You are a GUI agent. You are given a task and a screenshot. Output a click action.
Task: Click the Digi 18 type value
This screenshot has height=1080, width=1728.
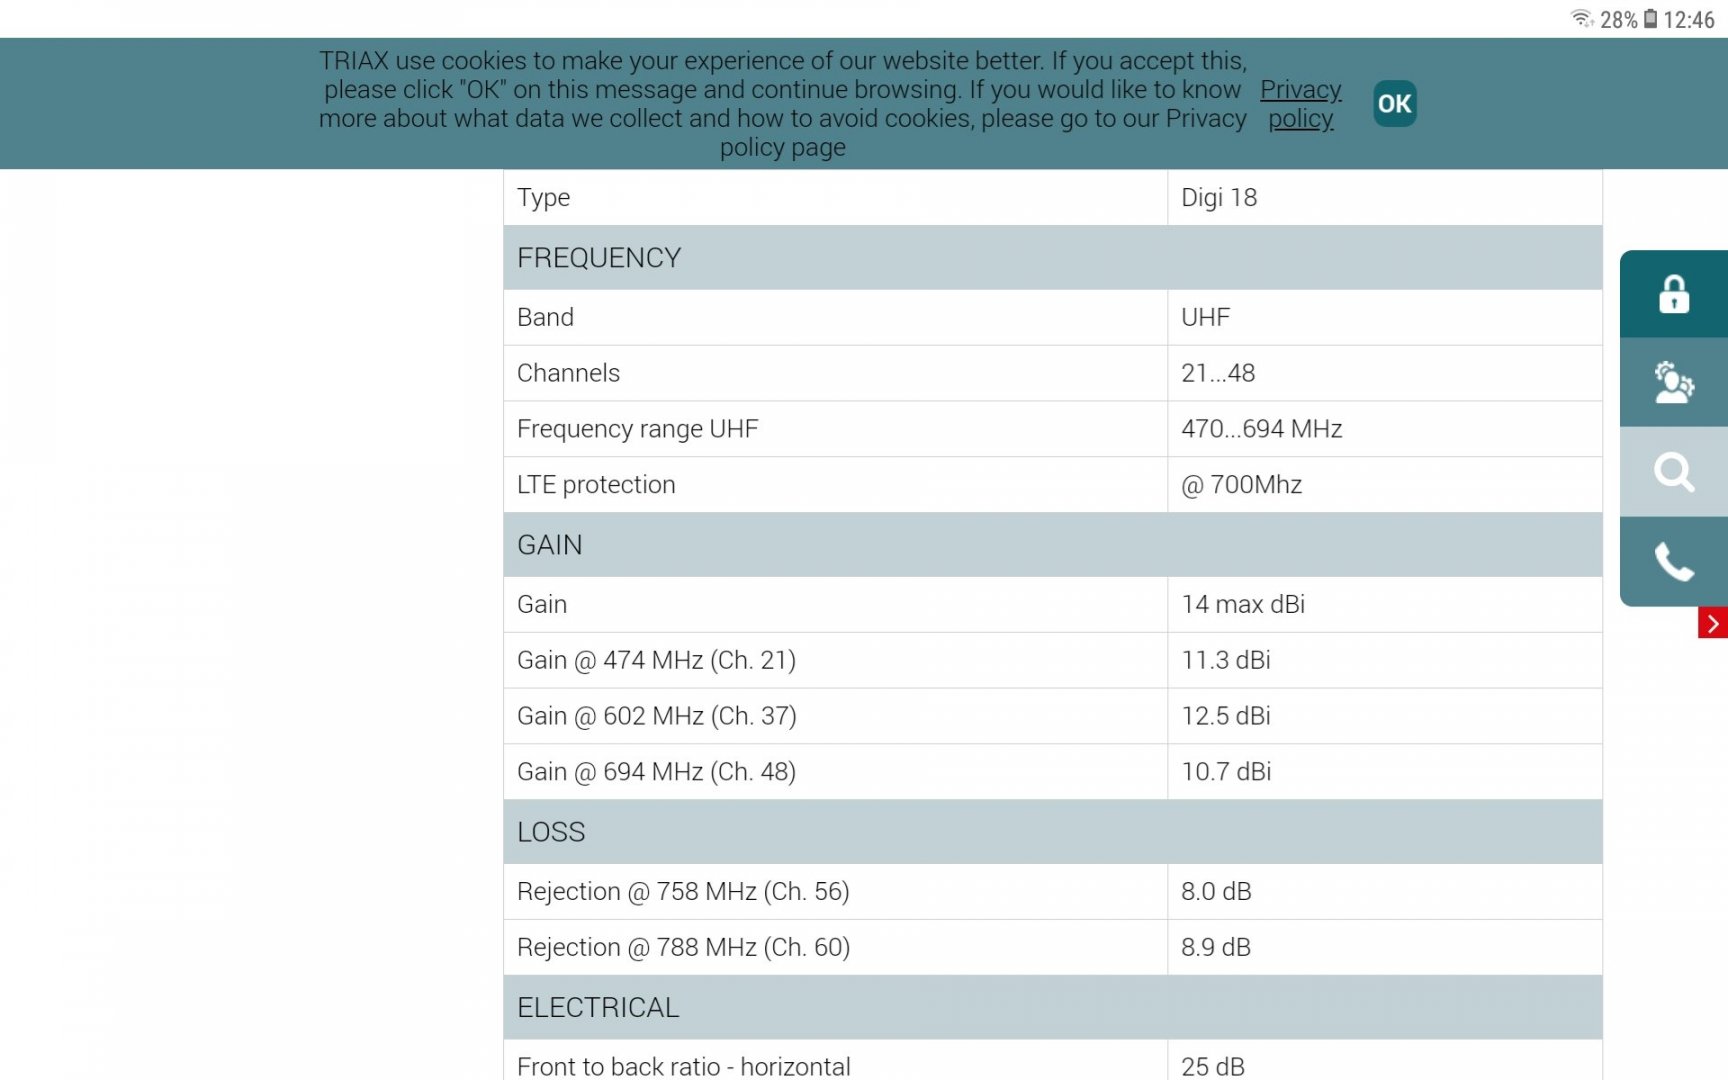pos(1219,198)
